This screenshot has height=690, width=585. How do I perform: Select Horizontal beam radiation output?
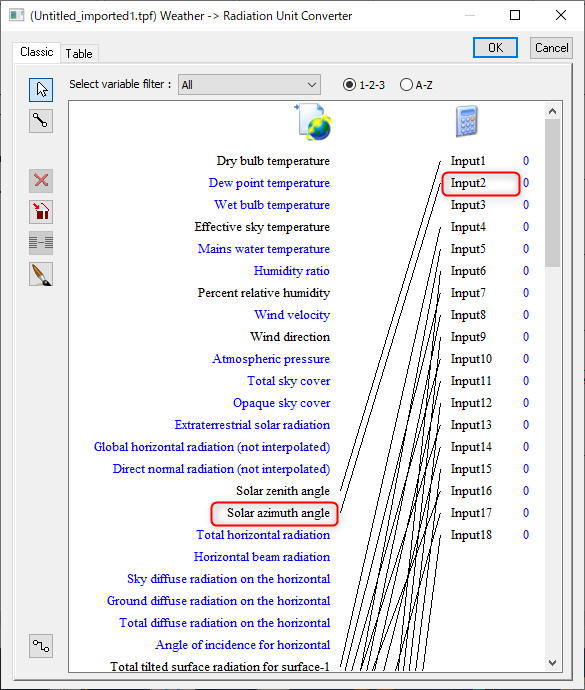pos(261,557)
